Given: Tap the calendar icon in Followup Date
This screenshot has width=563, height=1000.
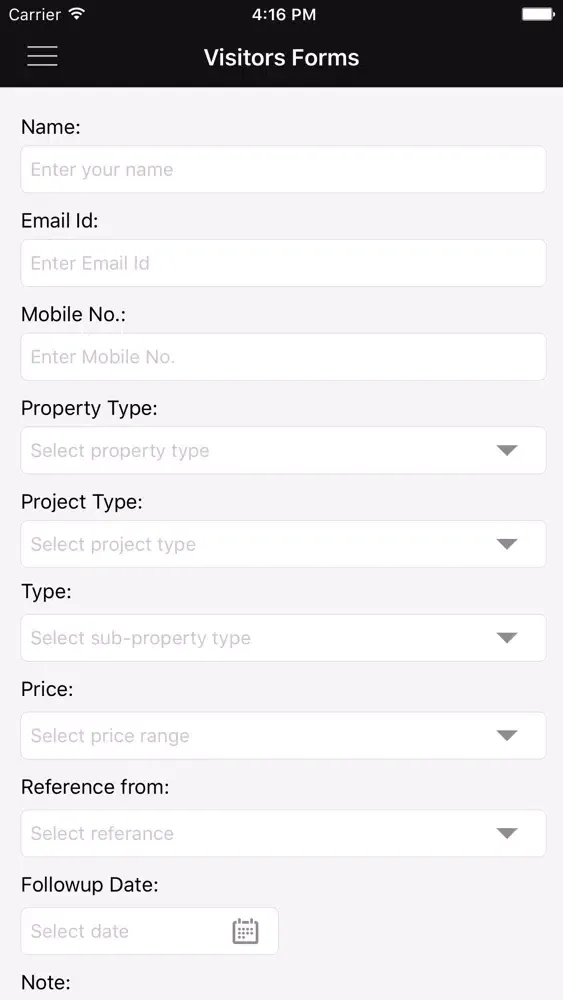Looking at the screenshot, I should point(245,931).
